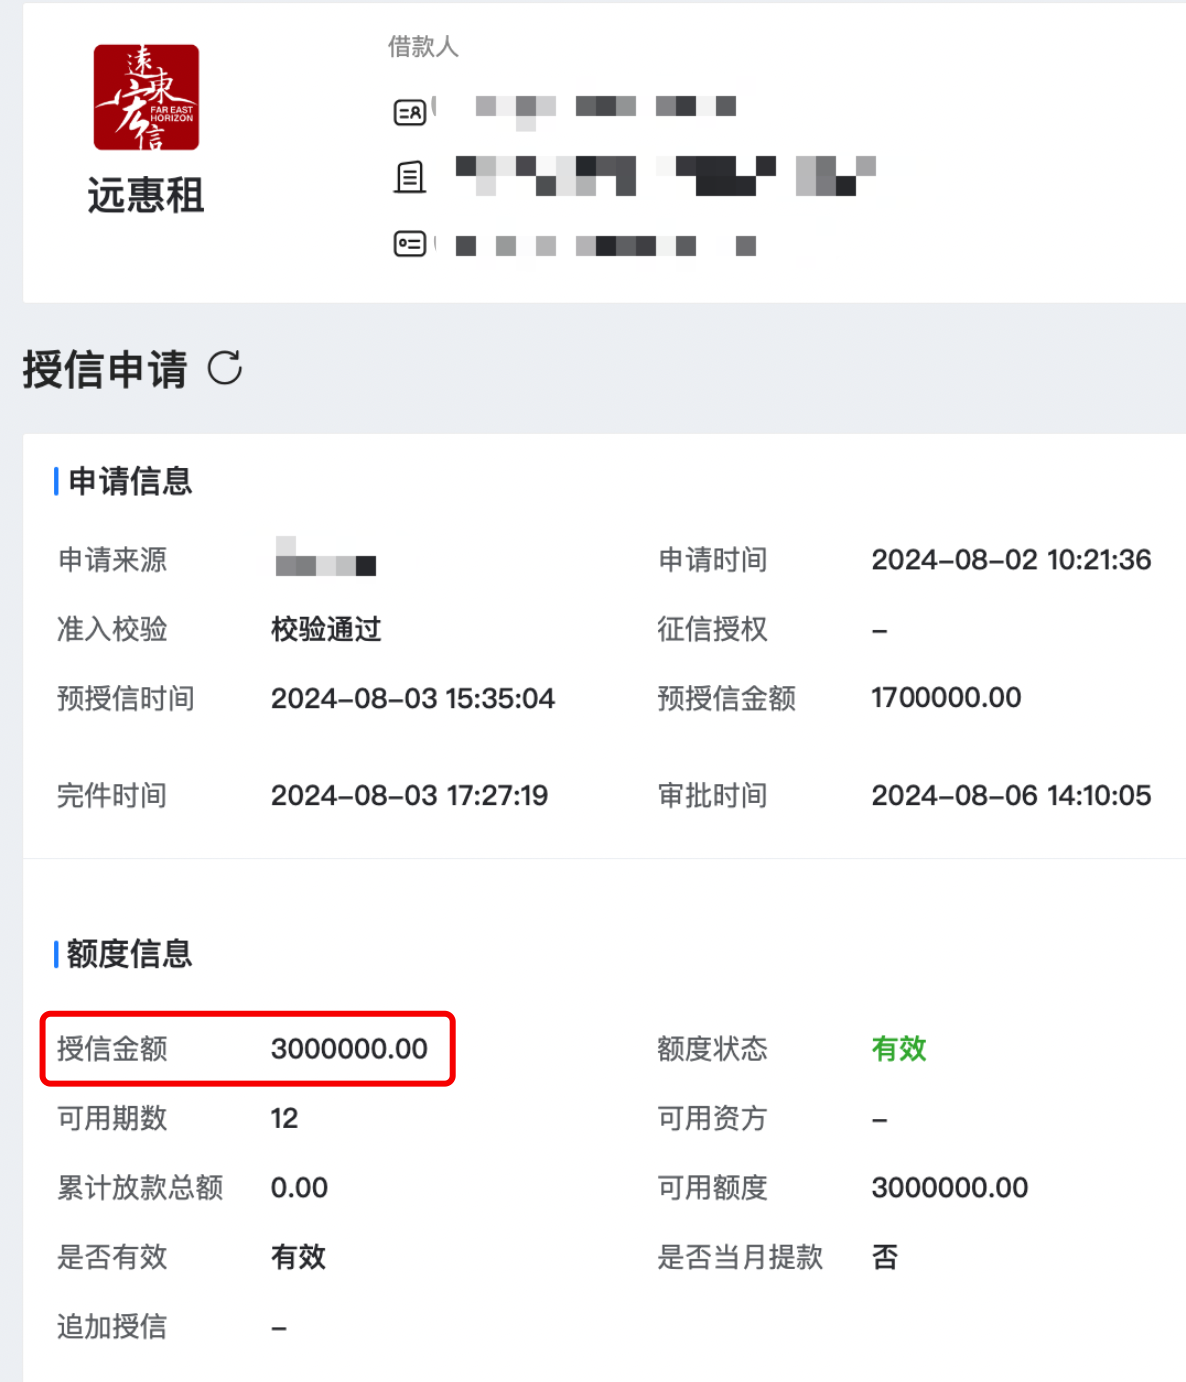Click the 申请时间 label
1186x1382 pixels.
point(712,559)
